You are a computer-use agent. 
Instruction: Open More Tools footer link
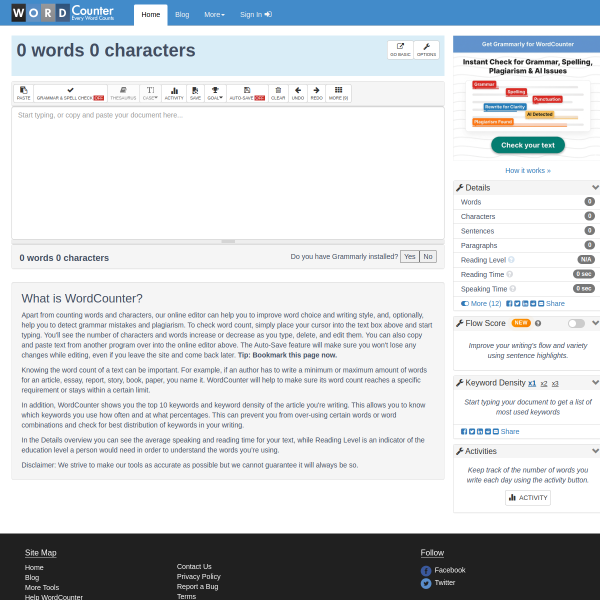pos(42,587)
